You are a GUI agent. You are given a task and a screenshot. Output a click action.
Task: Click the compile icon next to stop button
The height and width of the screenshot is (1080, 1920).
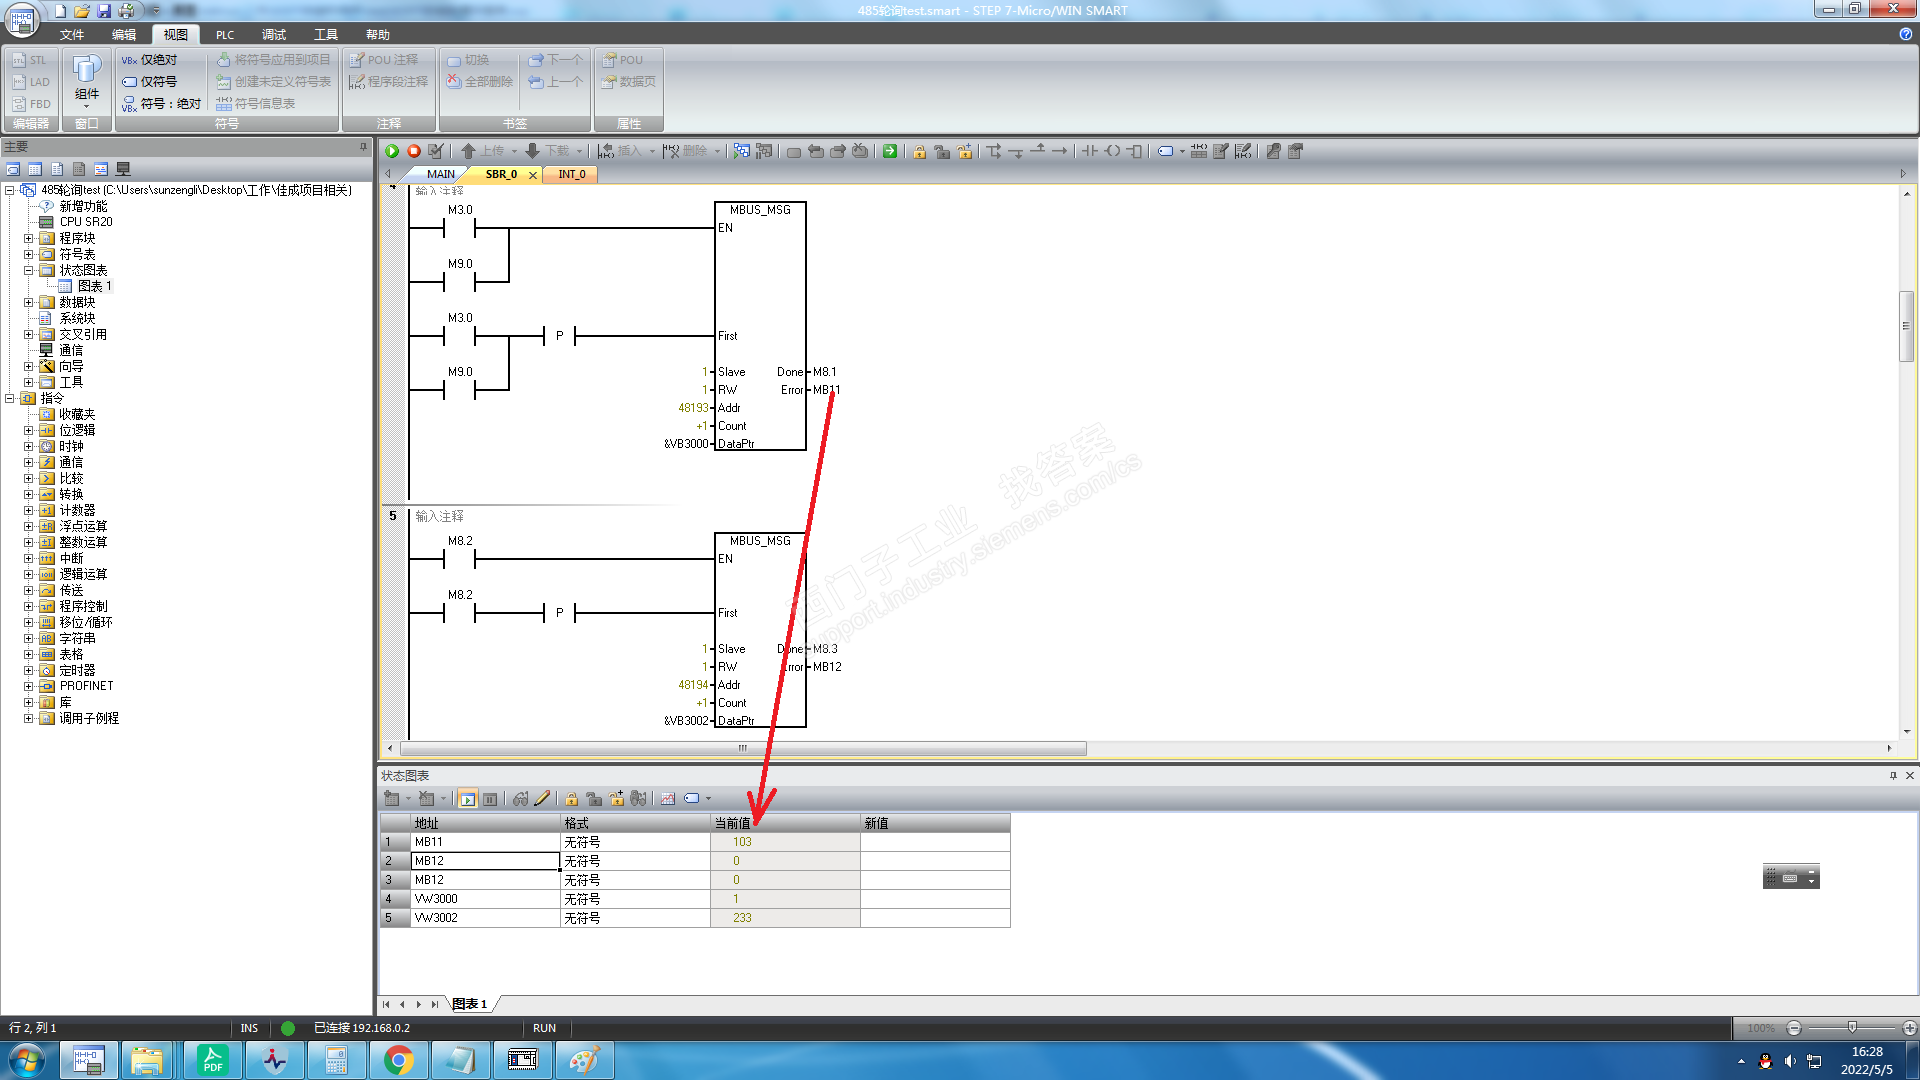pos(435,151)
